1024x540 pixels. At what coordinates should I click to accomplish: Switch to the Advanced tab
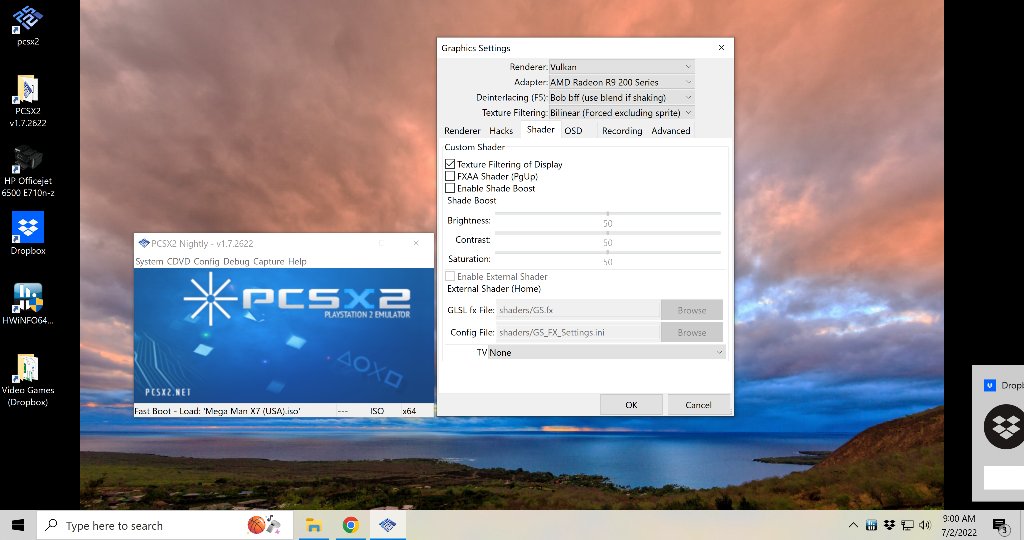pyautogui.click(x=671, y=131)
